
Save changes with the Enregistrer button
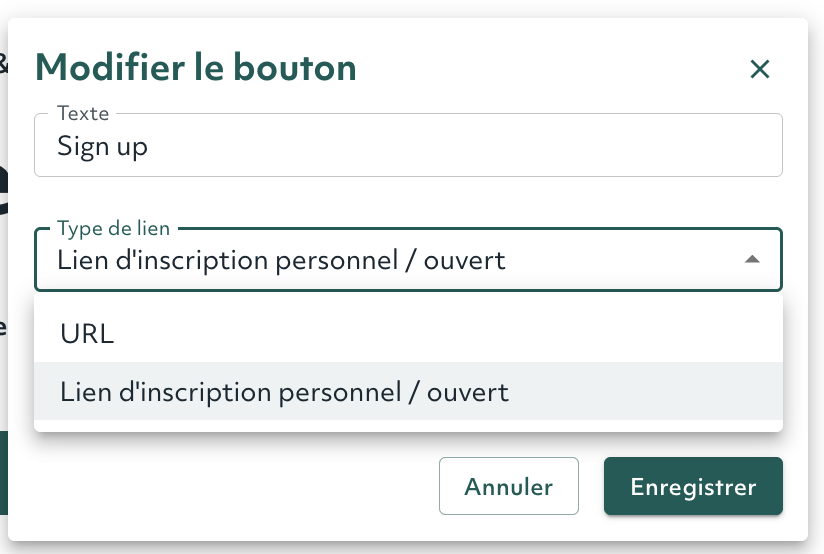click(x=693, y=486)
